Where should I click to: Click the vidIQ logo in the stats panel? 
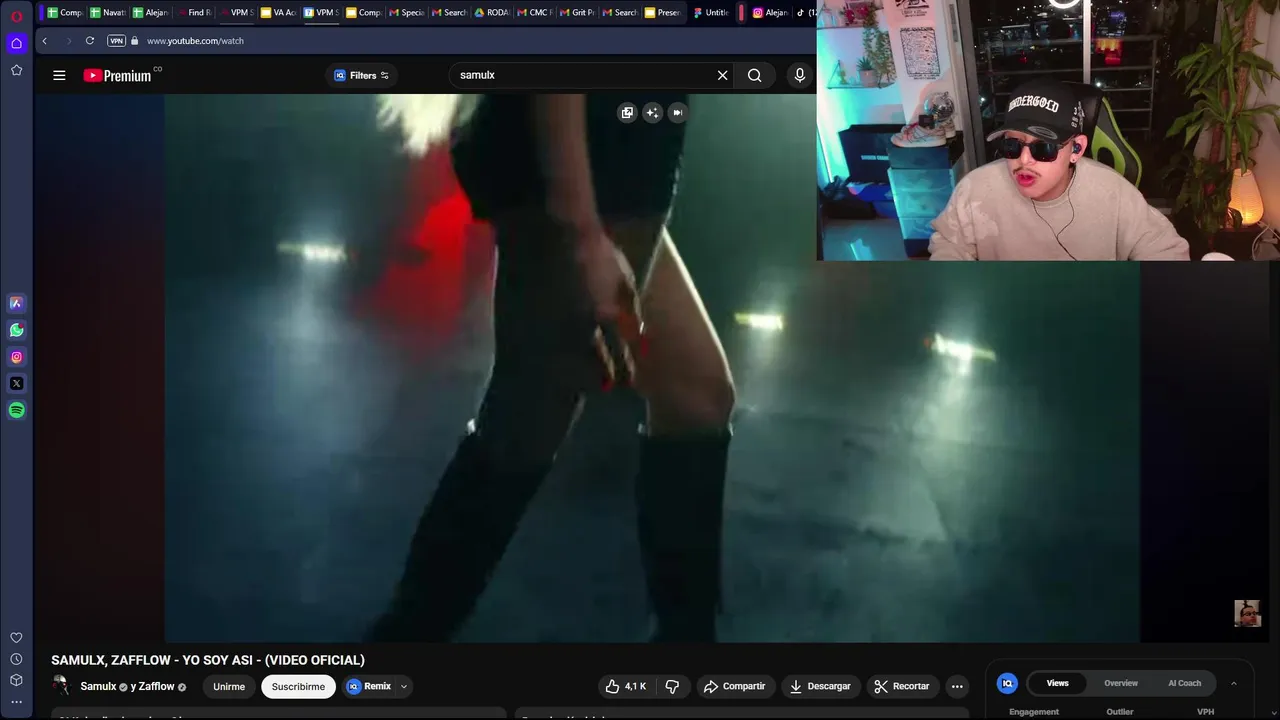1007,683
